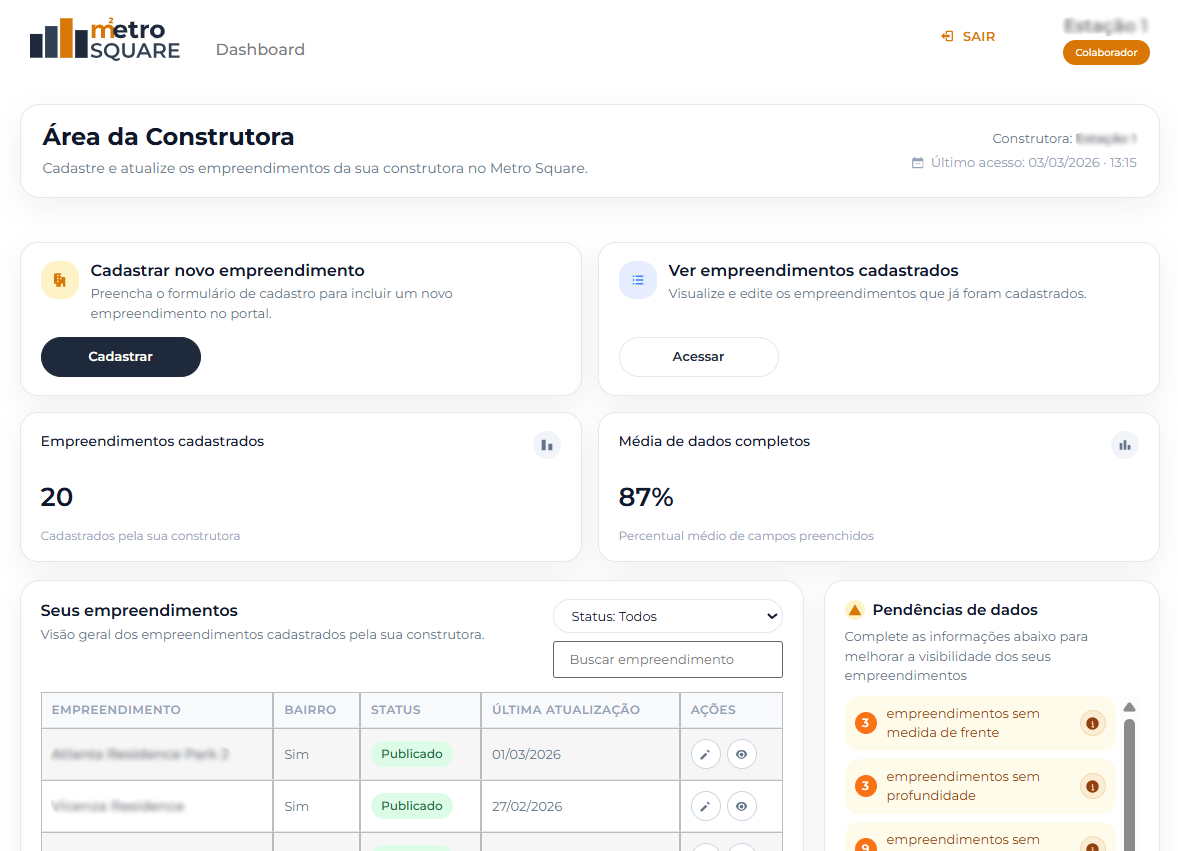
Task: Click bar chart icon in Média de dados completos card
Action: (1124, 445)
